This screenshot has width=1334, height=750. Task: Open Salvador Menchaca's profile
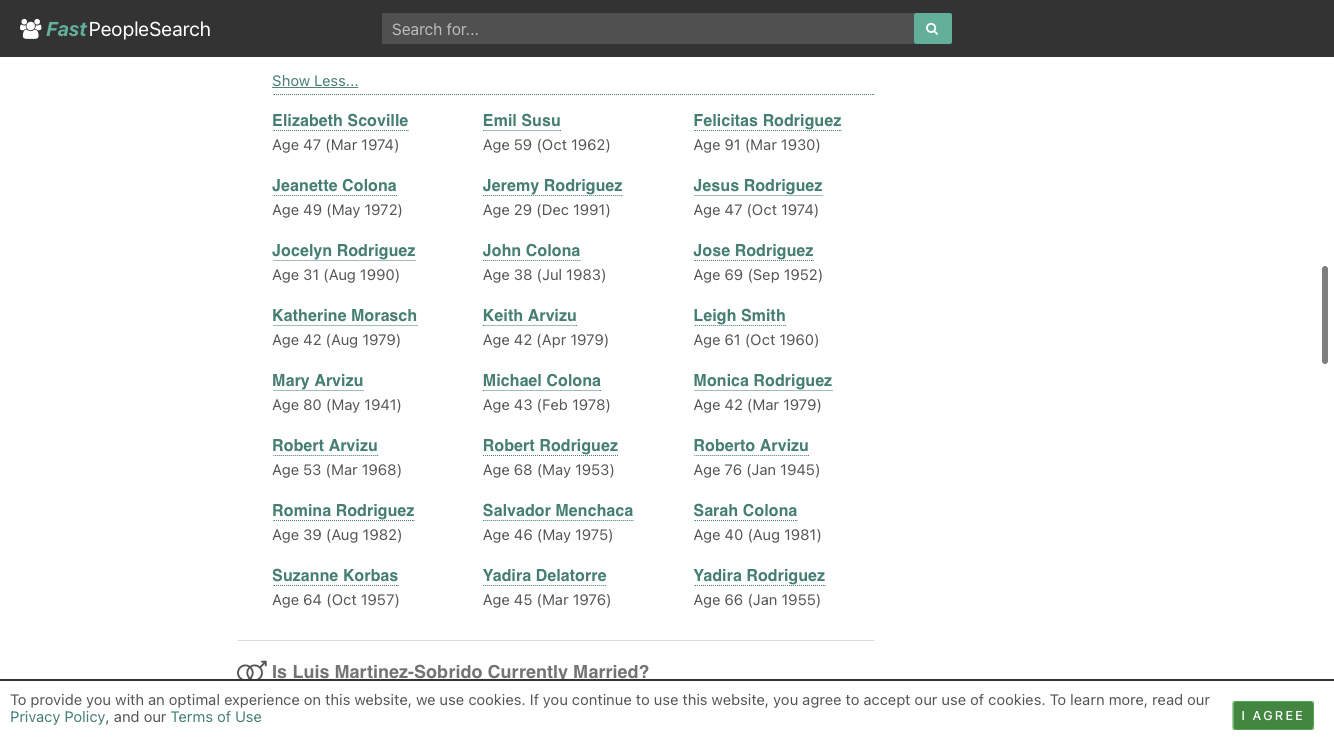tap(557, 510)
